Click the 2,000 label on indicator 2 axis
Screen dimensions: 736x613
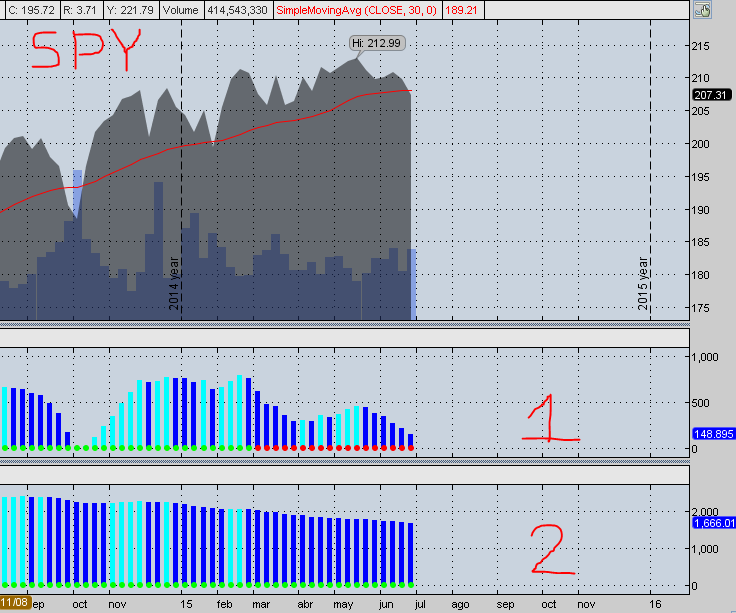pos(705,512)
